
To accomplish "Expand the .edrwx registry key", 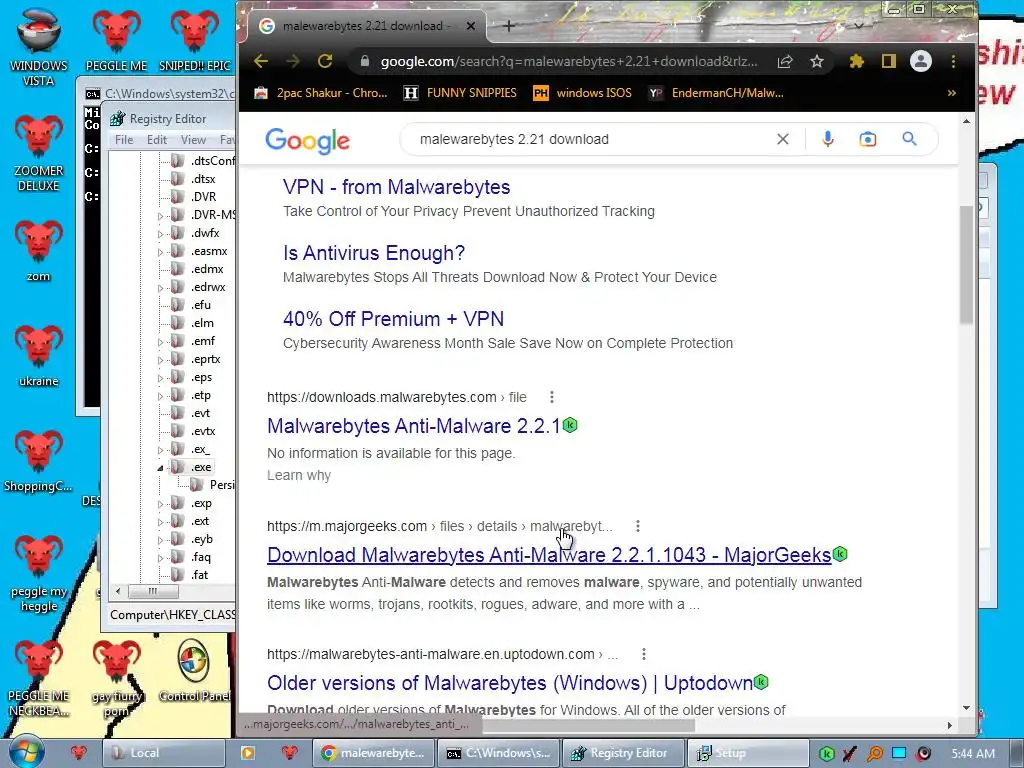I will [160, 287].
